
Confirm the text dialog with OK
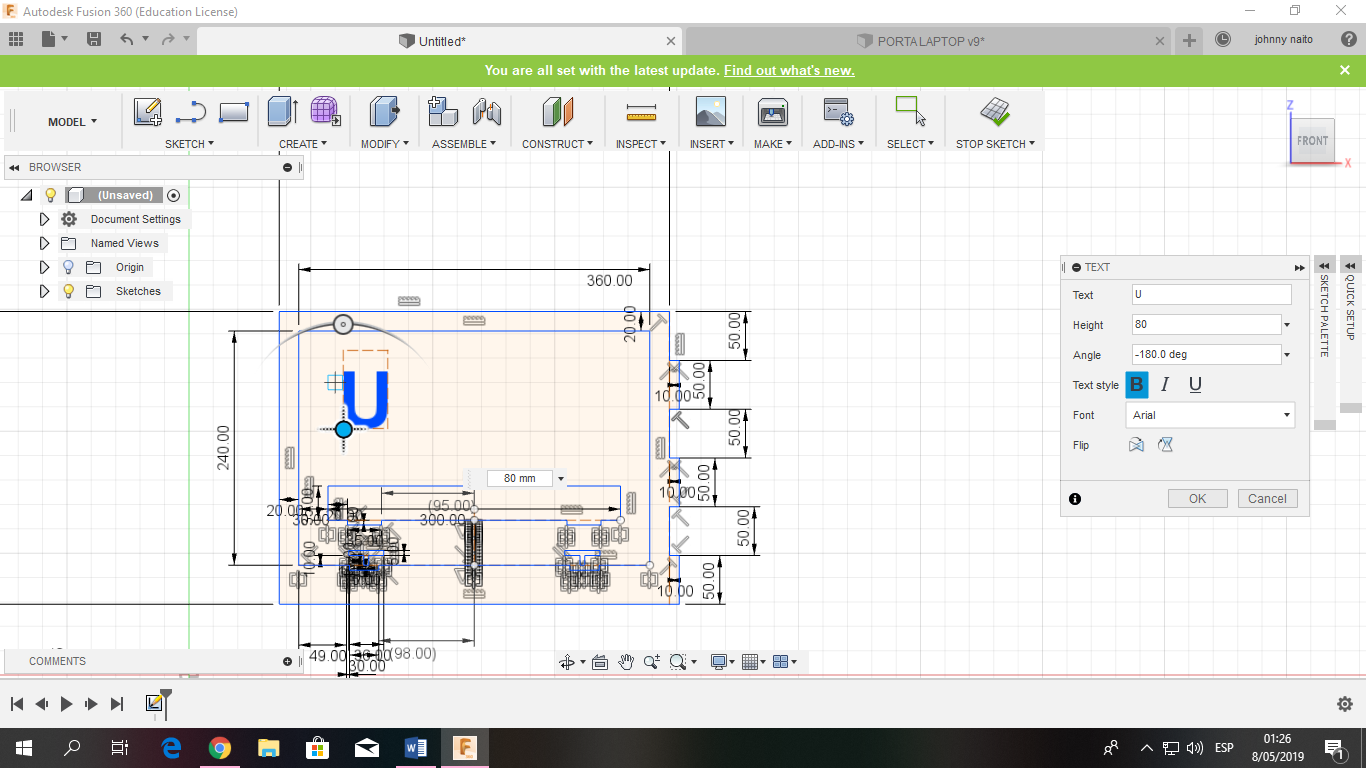click(1197, 499)
